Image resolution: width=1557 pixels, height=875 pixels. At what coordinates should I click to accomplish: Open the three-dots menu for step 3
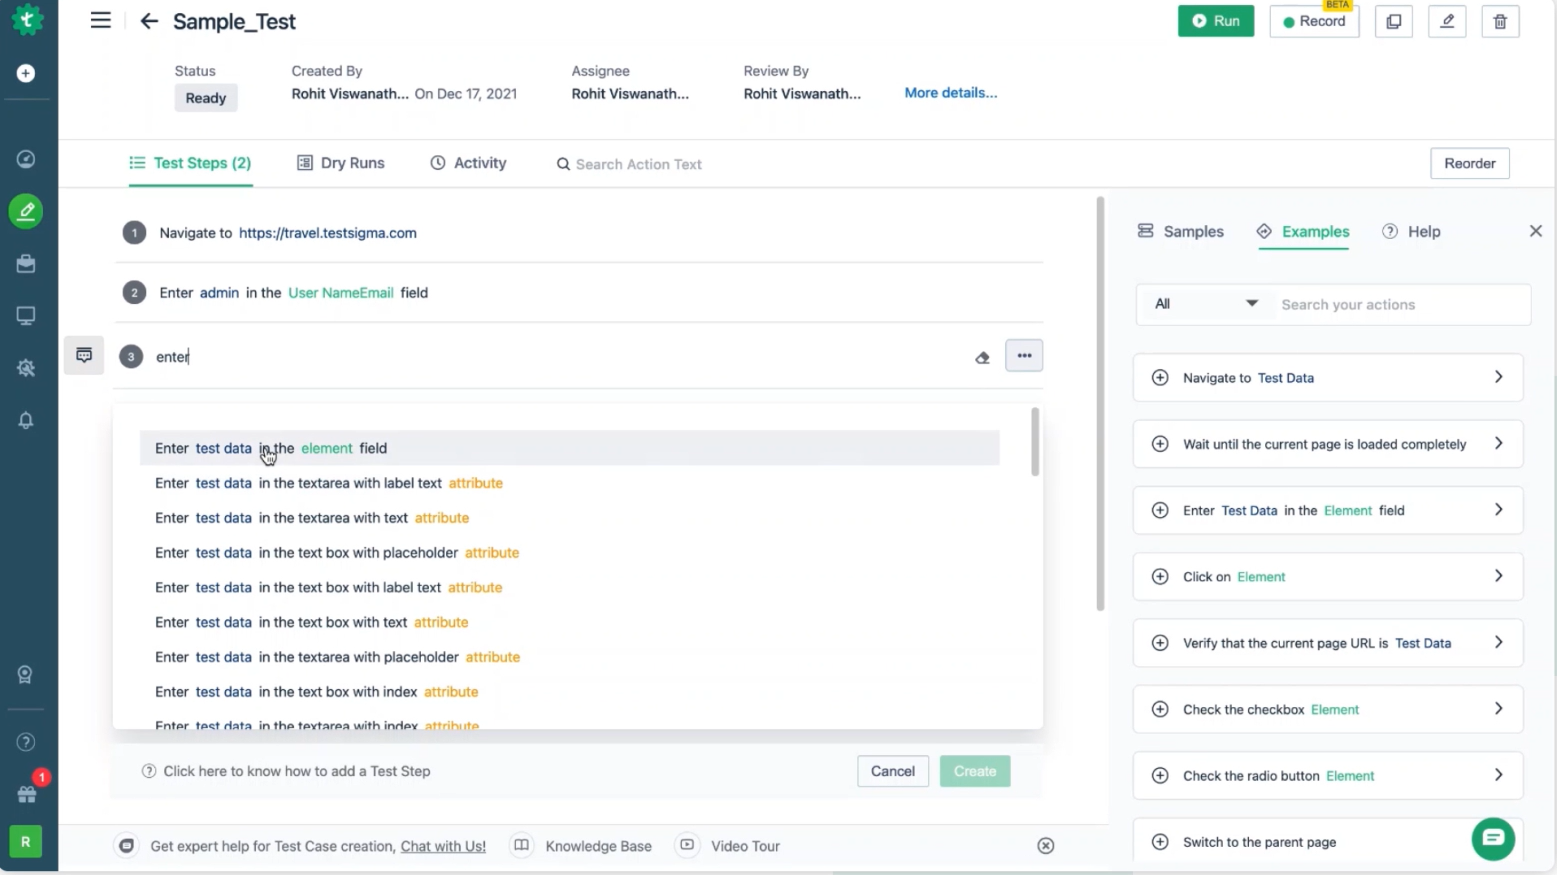1024,356
